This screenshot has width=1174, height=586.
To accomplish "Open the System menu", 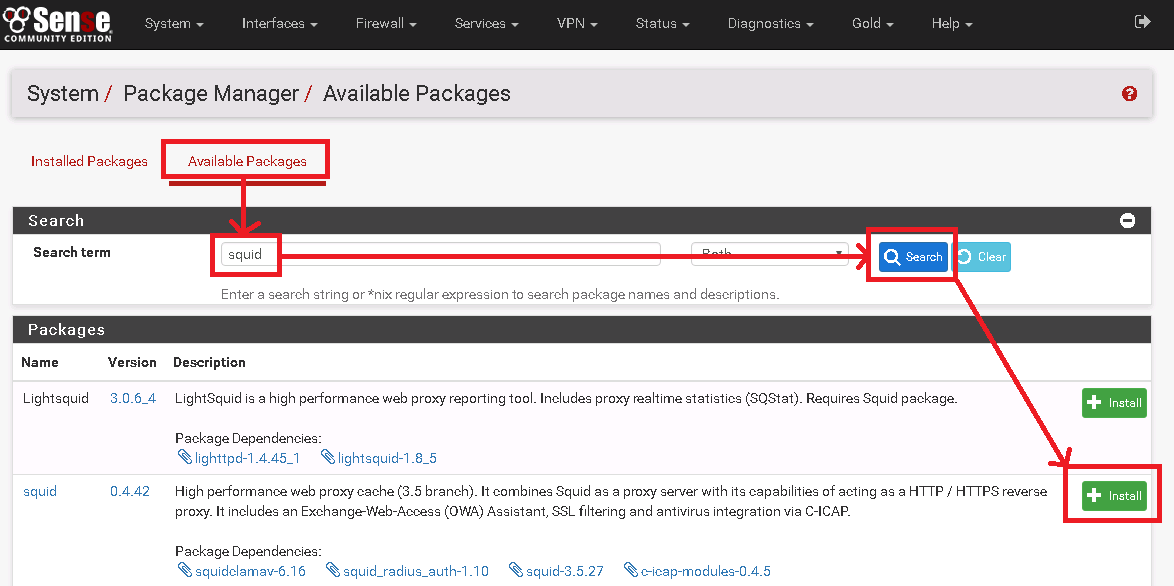I will pyautogui.click(x=174, y=23).
